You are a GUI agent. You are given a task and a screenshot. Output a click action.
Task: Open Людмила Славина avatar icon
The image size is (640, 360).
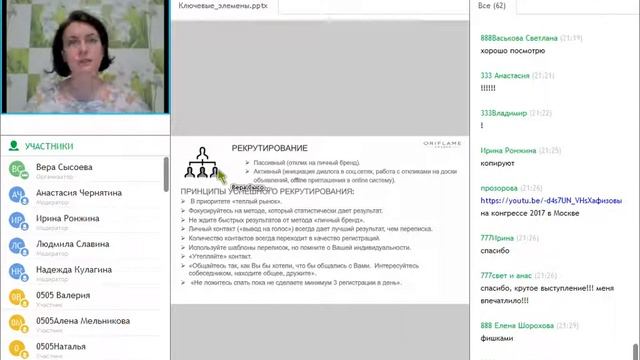(18, 247)
